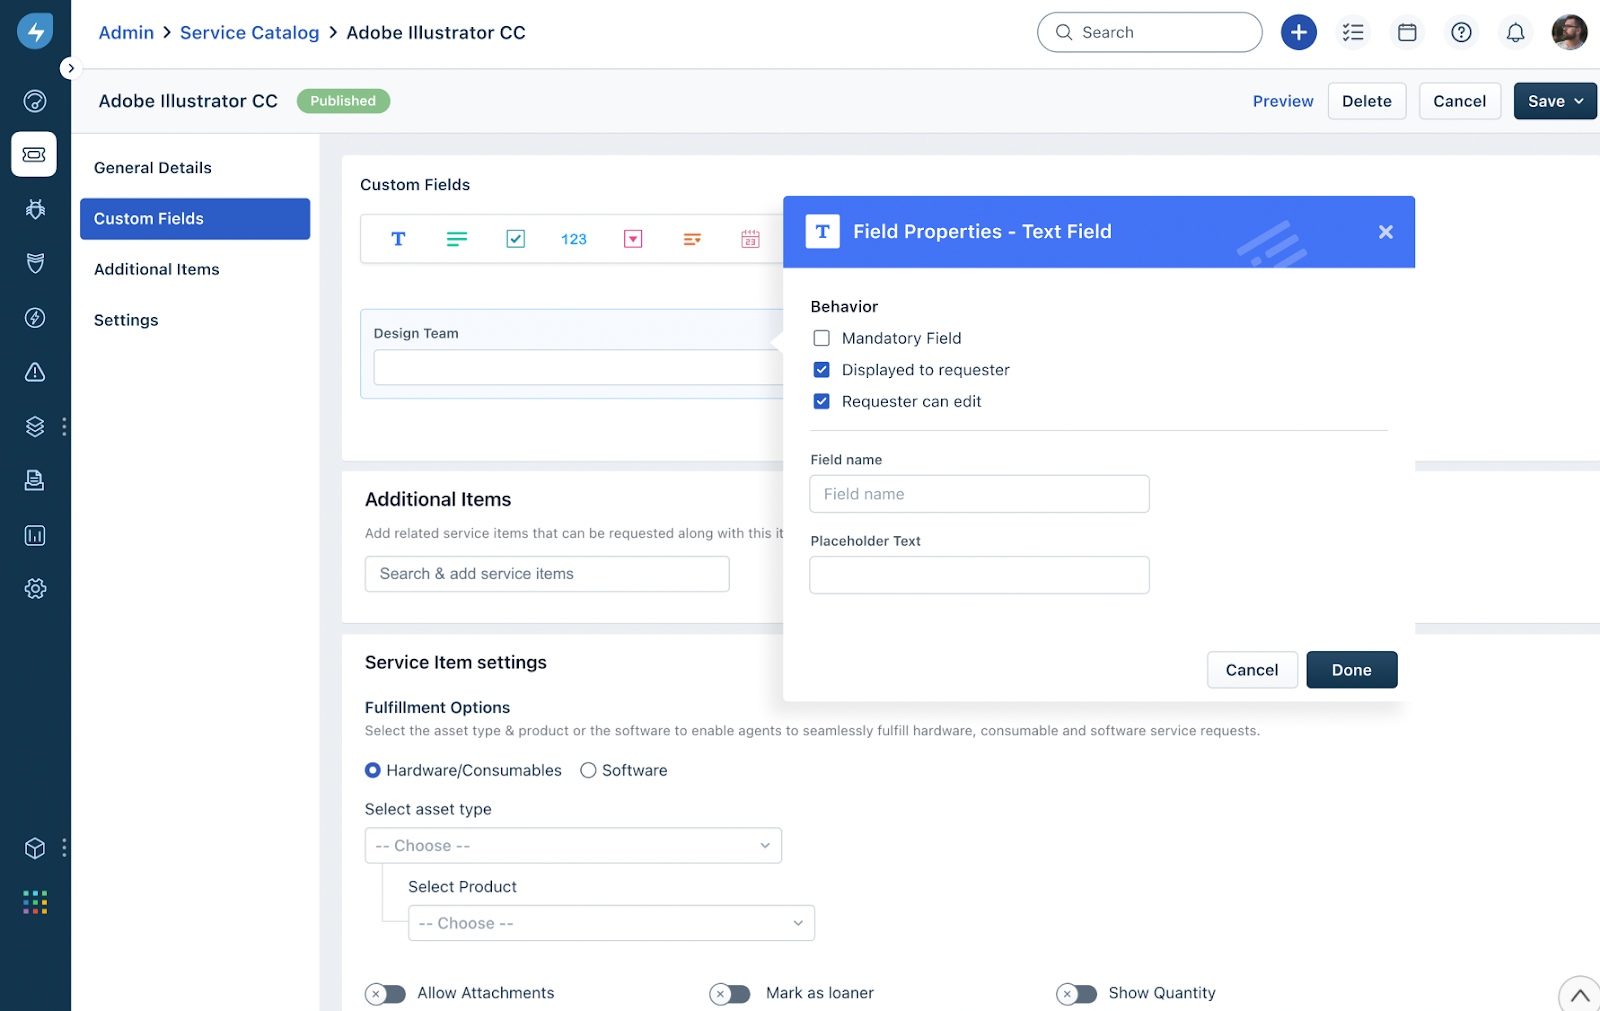Open the Assets layers icon in sidebar
The width and height of the screenshot is (1600, 1011).
[x=35, y=426]
